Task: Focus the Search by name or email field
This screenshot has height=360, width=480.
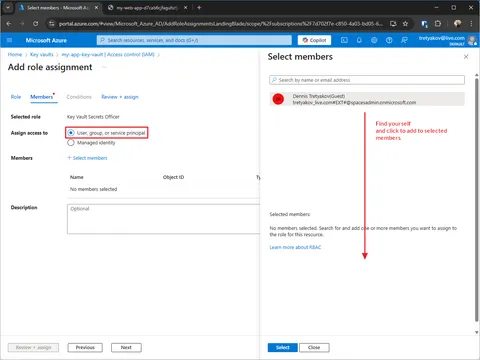Action: (x=367, y=80)
